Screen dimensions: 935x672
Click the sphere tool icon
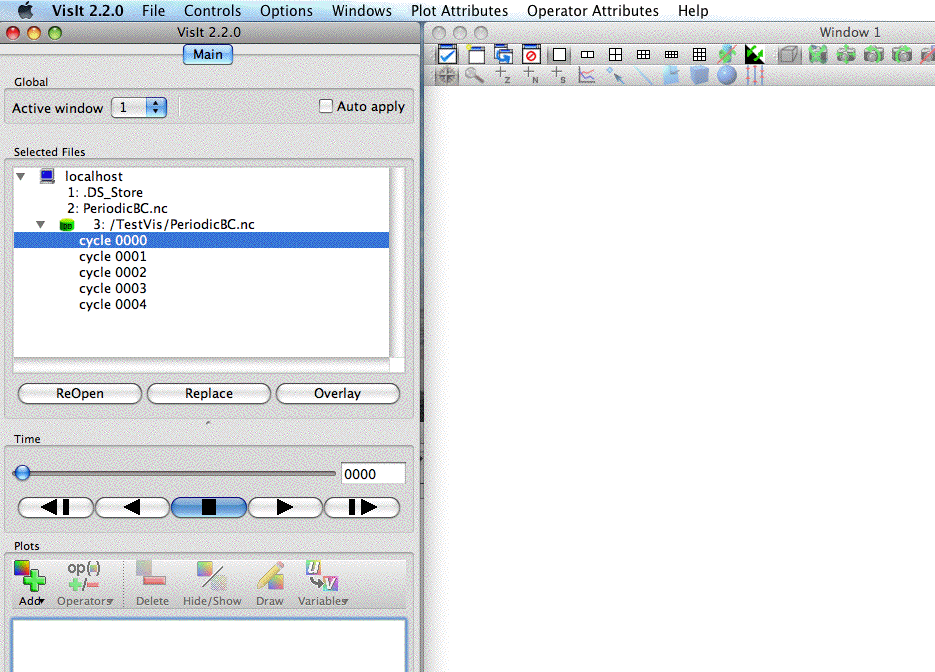point(727,75)
